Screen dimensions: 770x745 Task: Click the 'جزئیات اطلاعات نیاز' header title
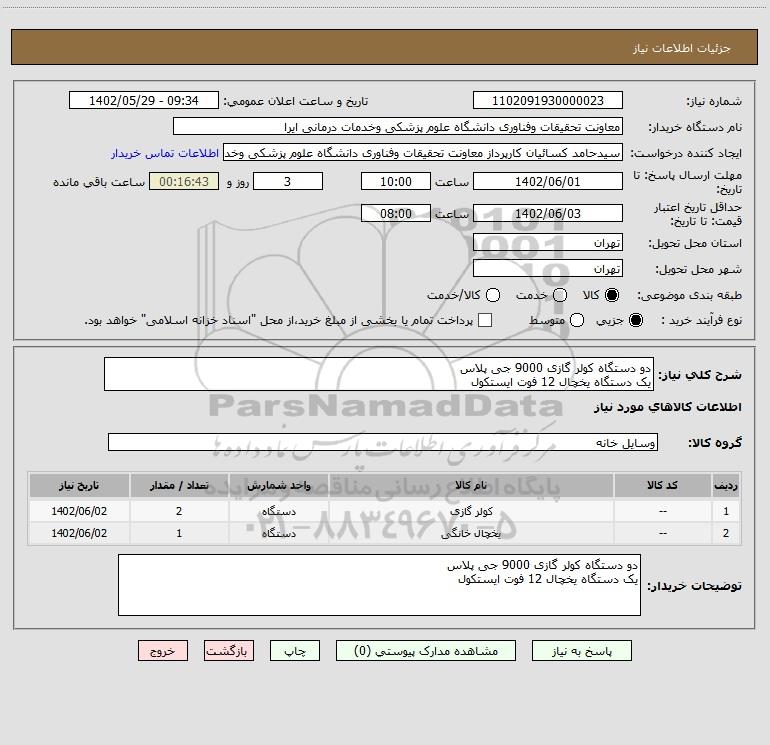[x=682, y=48]
